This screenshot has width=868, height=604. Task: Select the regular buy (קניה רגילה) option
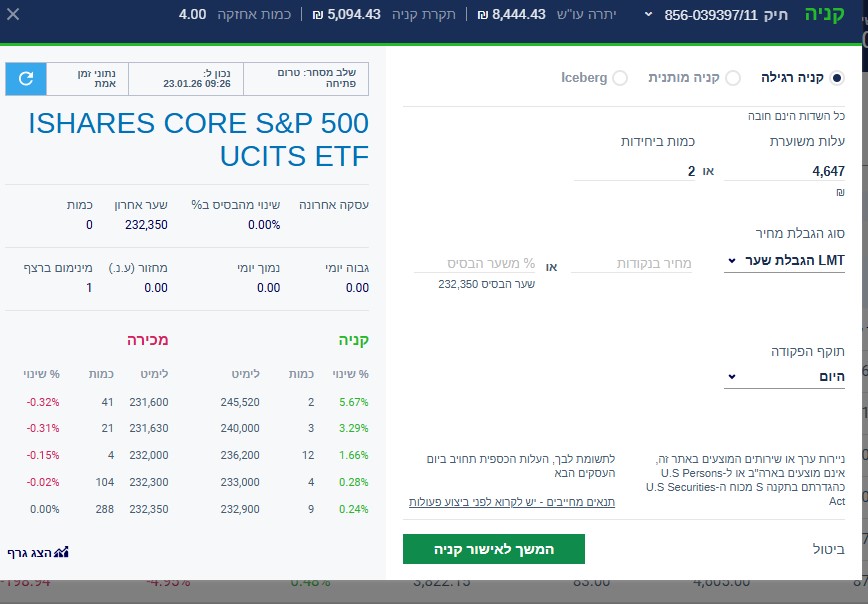[837, 78]
